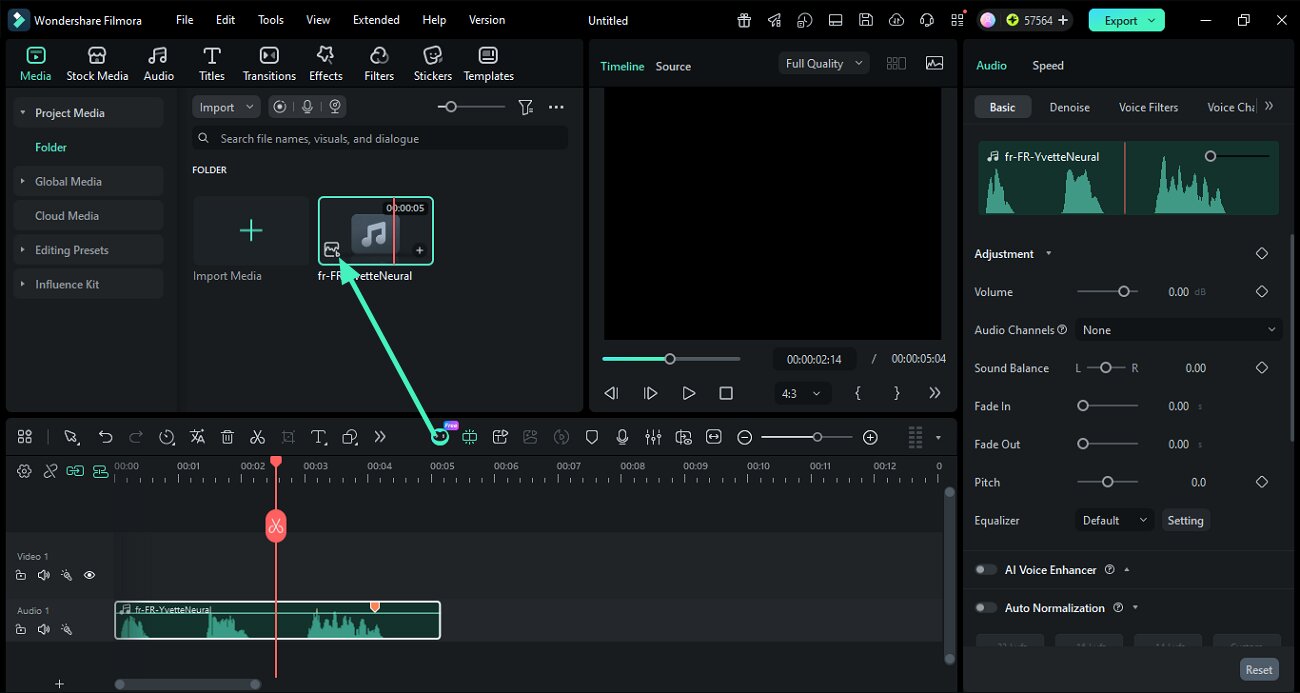Open the File menu
Viewport: 1300px width, 693px height.
click(x=184, y=20)
